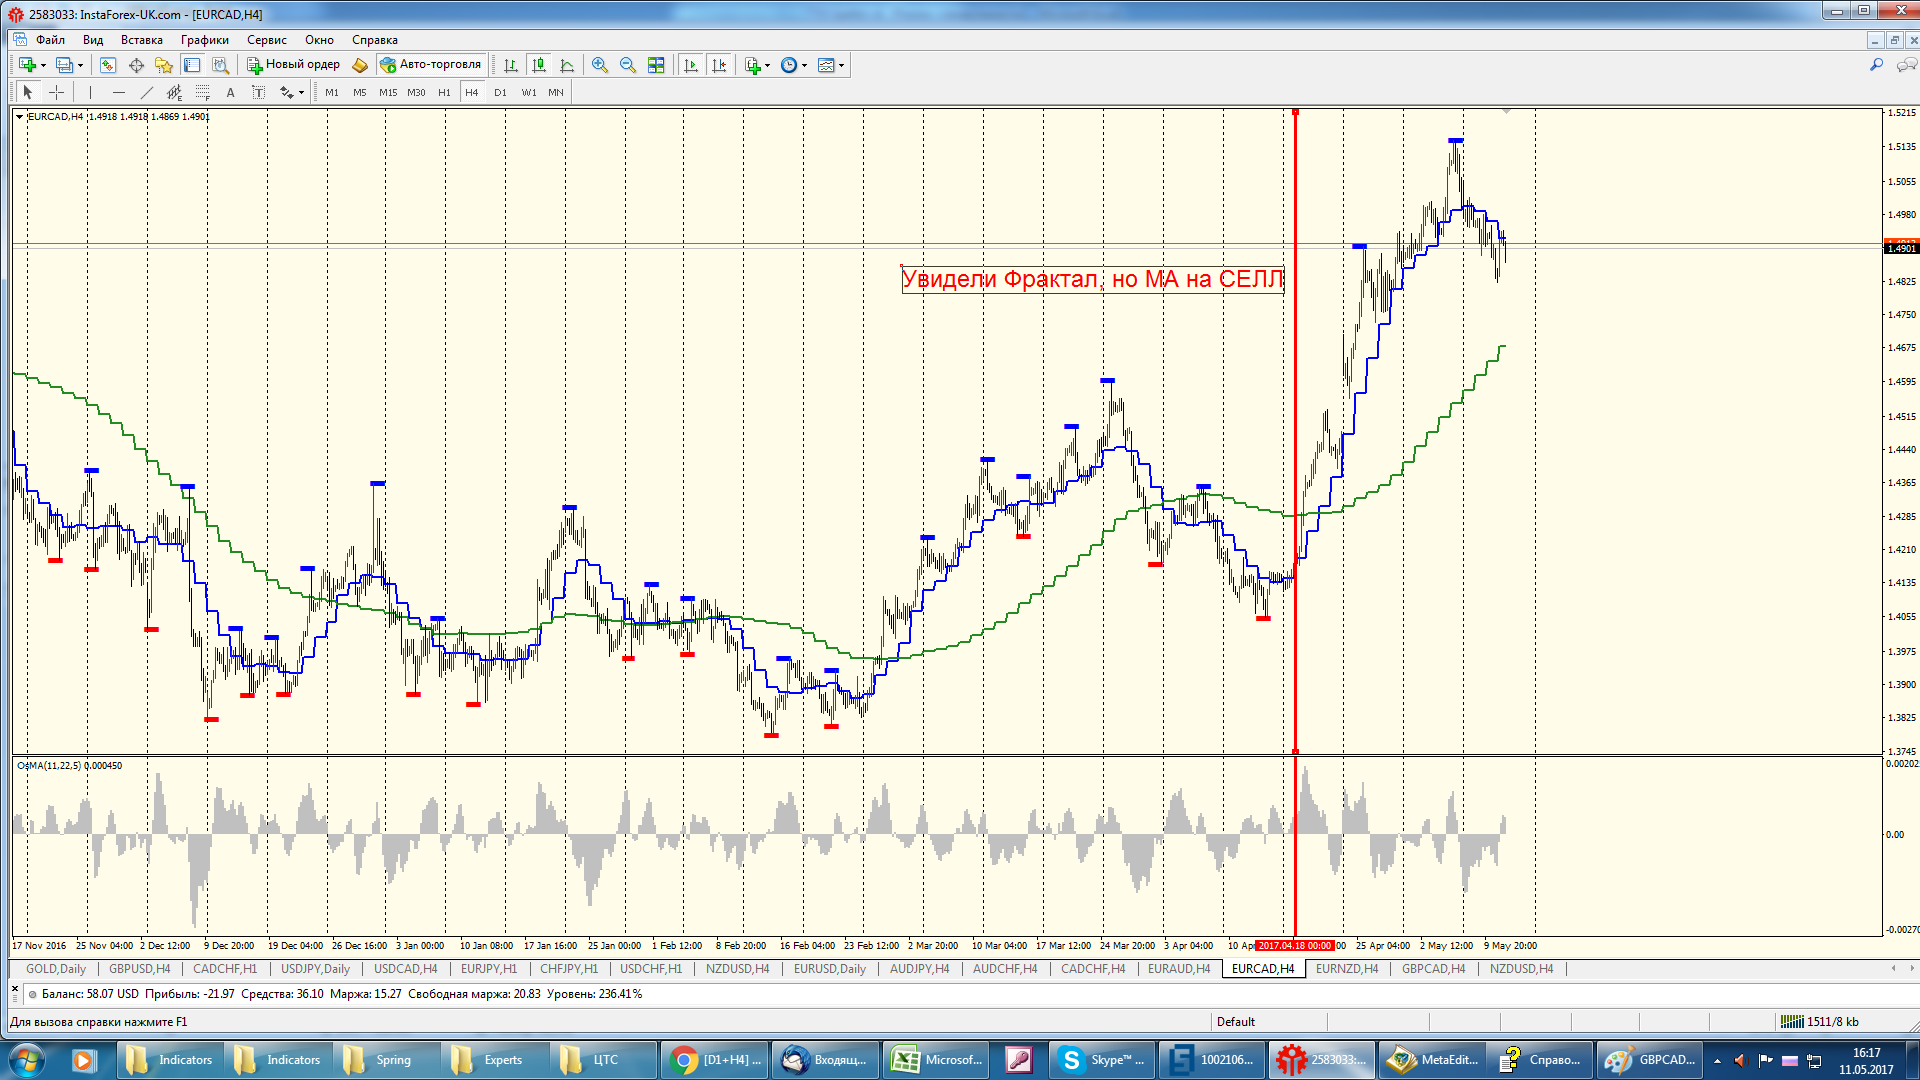Open the Data Window crosshair-target icon

point(136,65)
